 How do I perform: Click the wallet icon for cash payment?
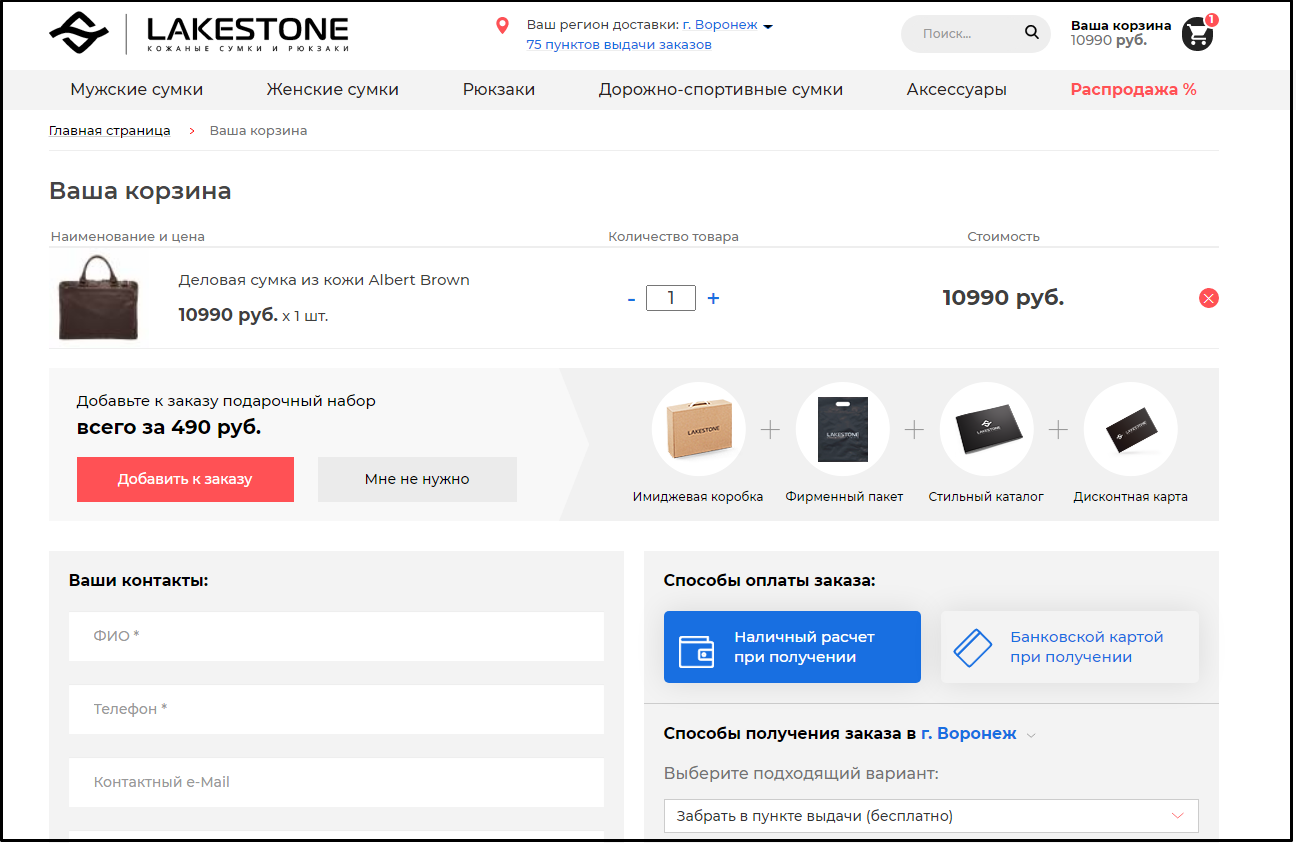[697, 650]
